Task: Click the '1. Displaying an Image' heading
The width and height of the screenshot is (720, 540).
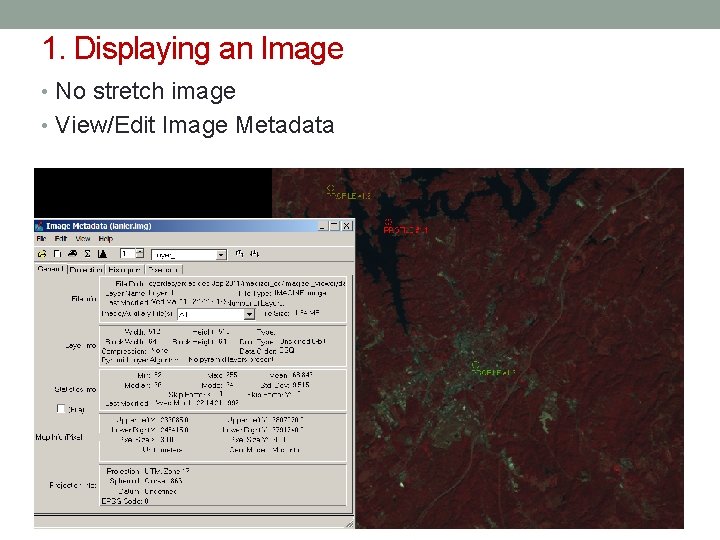Action: (x=193, y=48)
